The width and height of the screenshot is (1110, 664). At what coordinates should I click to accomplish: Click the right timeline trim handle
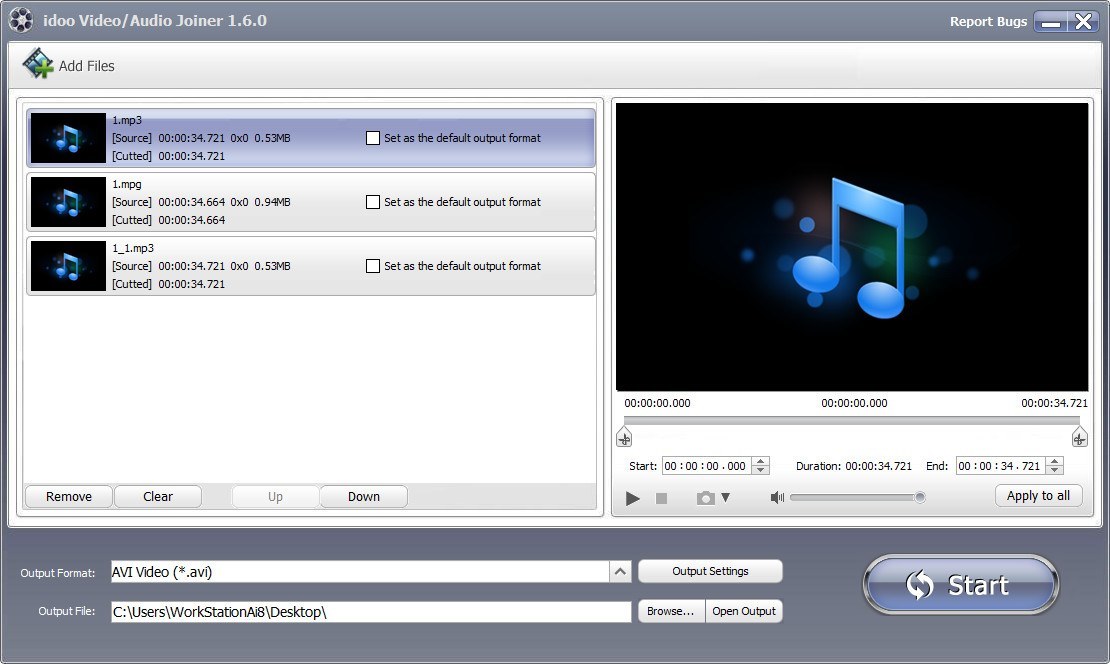(1079, 437)
